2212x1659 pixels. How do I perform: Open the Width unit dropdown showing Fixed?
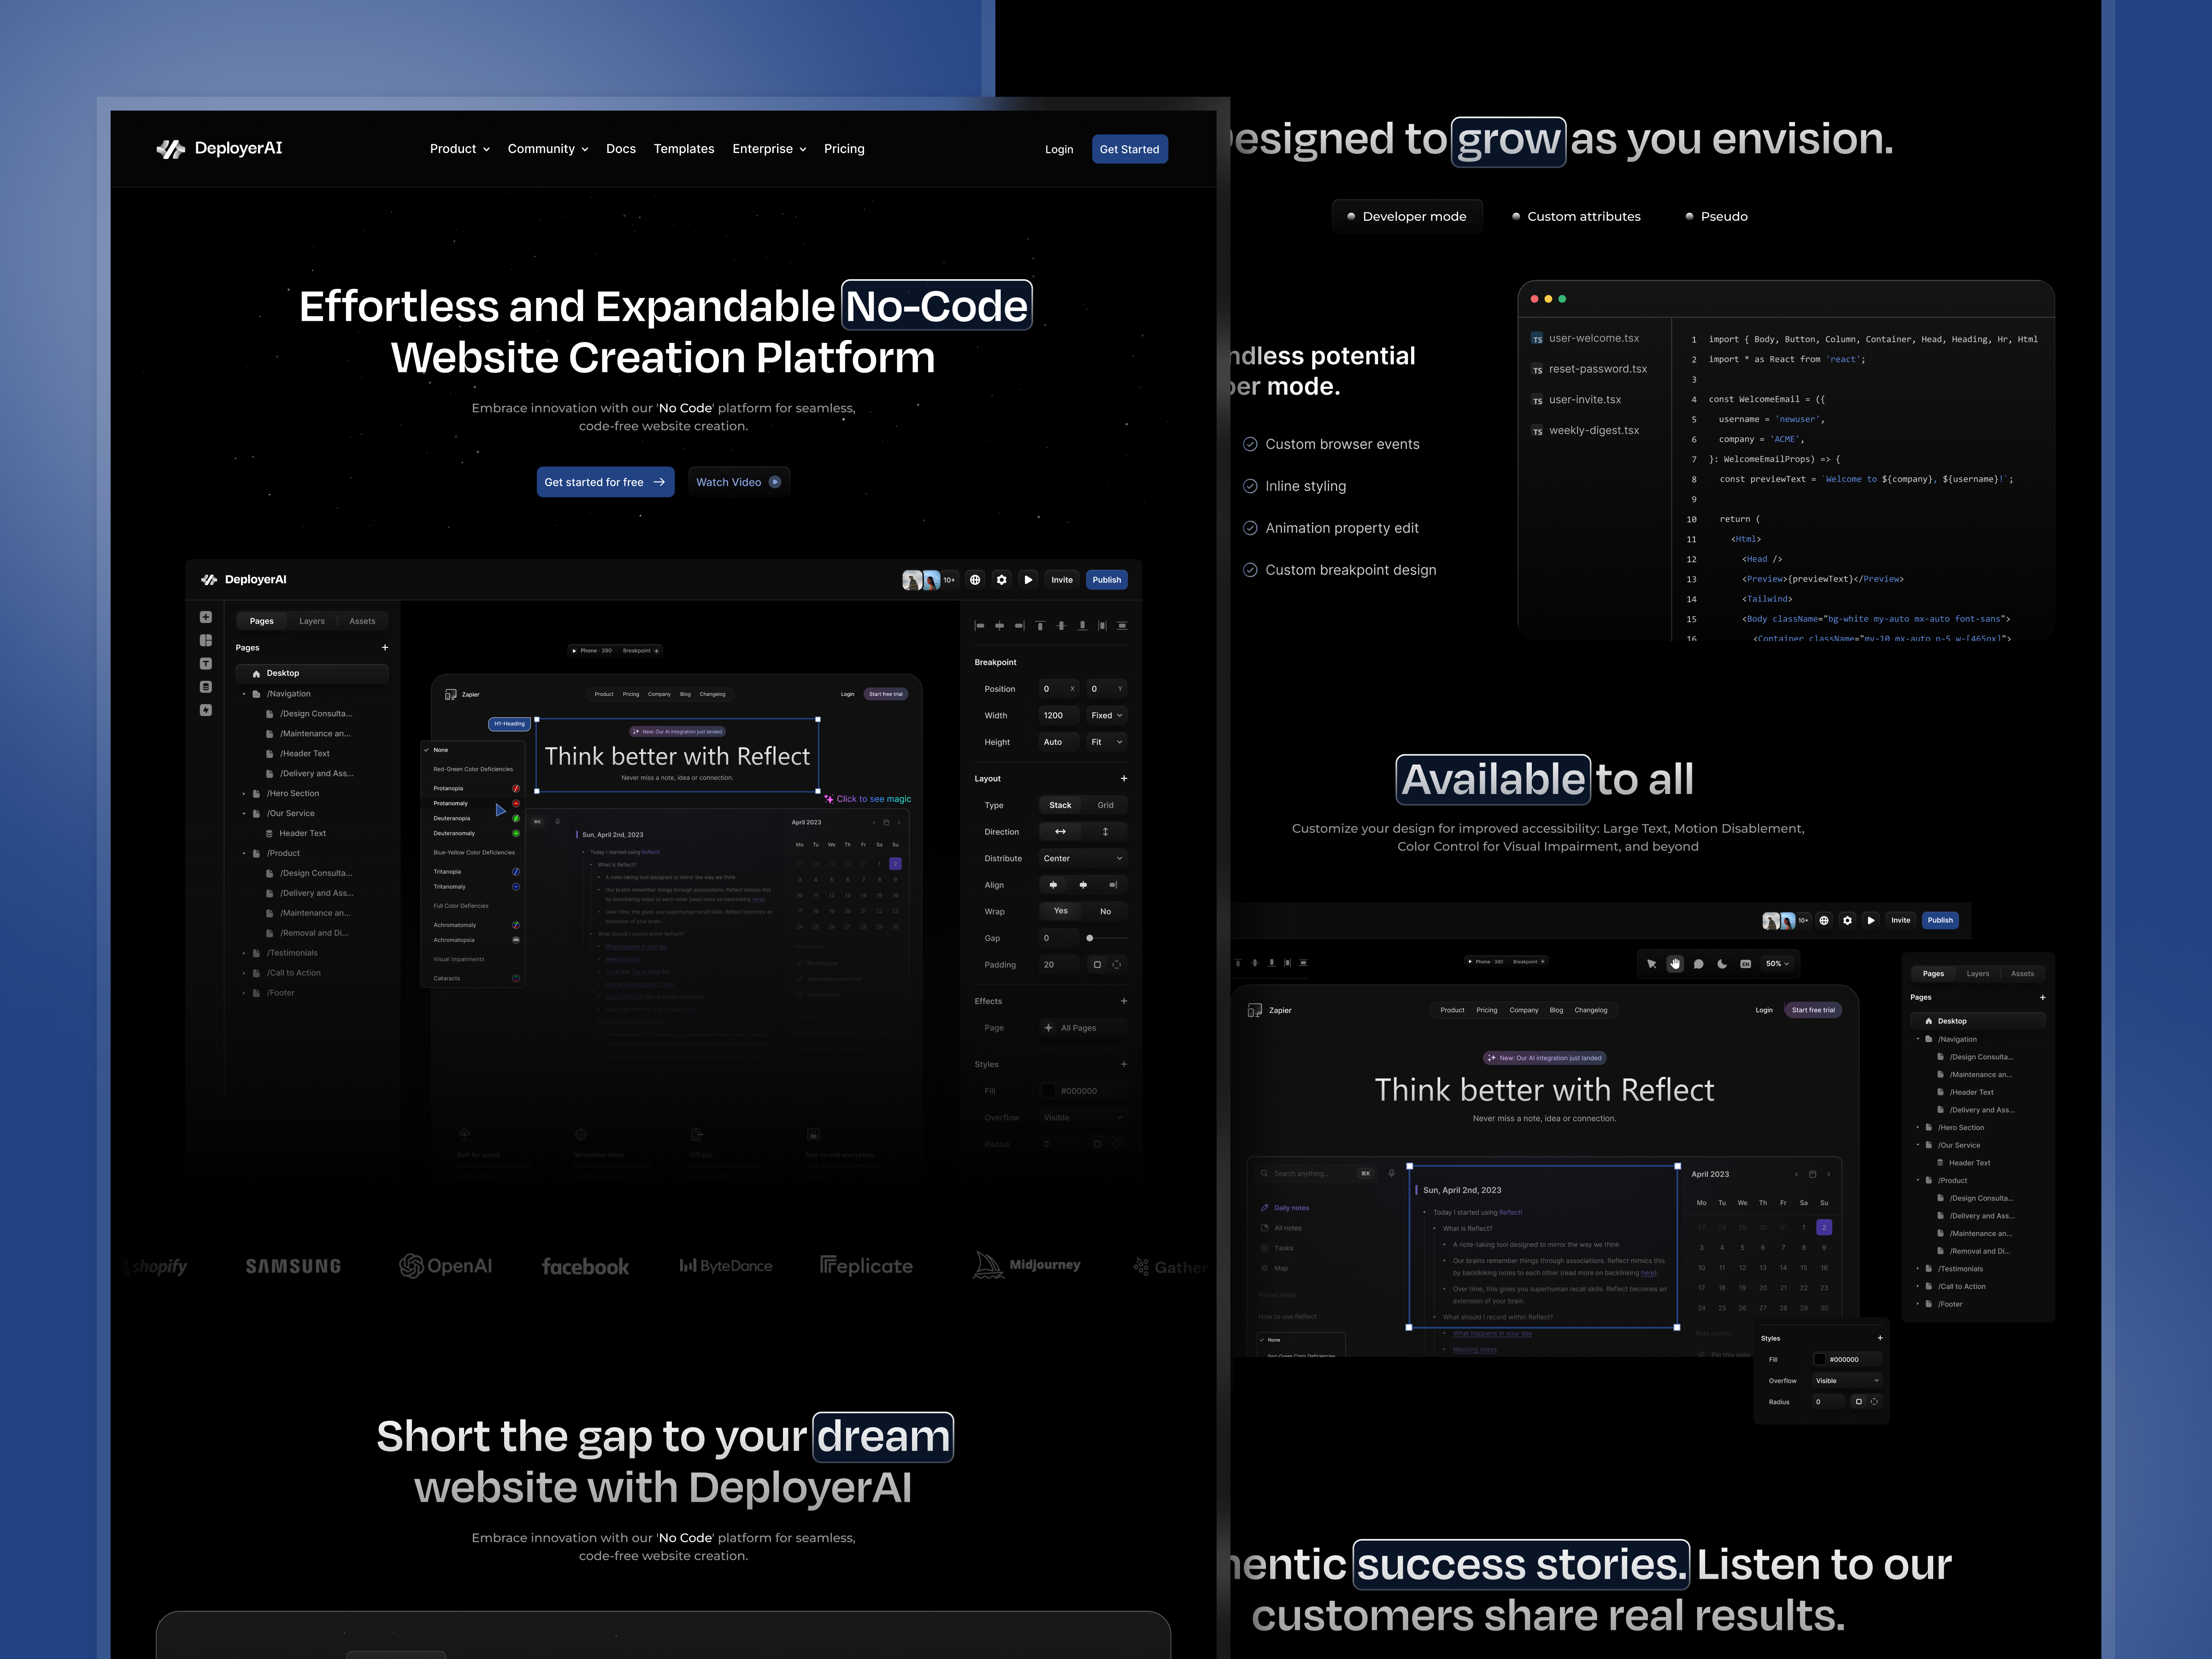click(x=1106, y=715)
